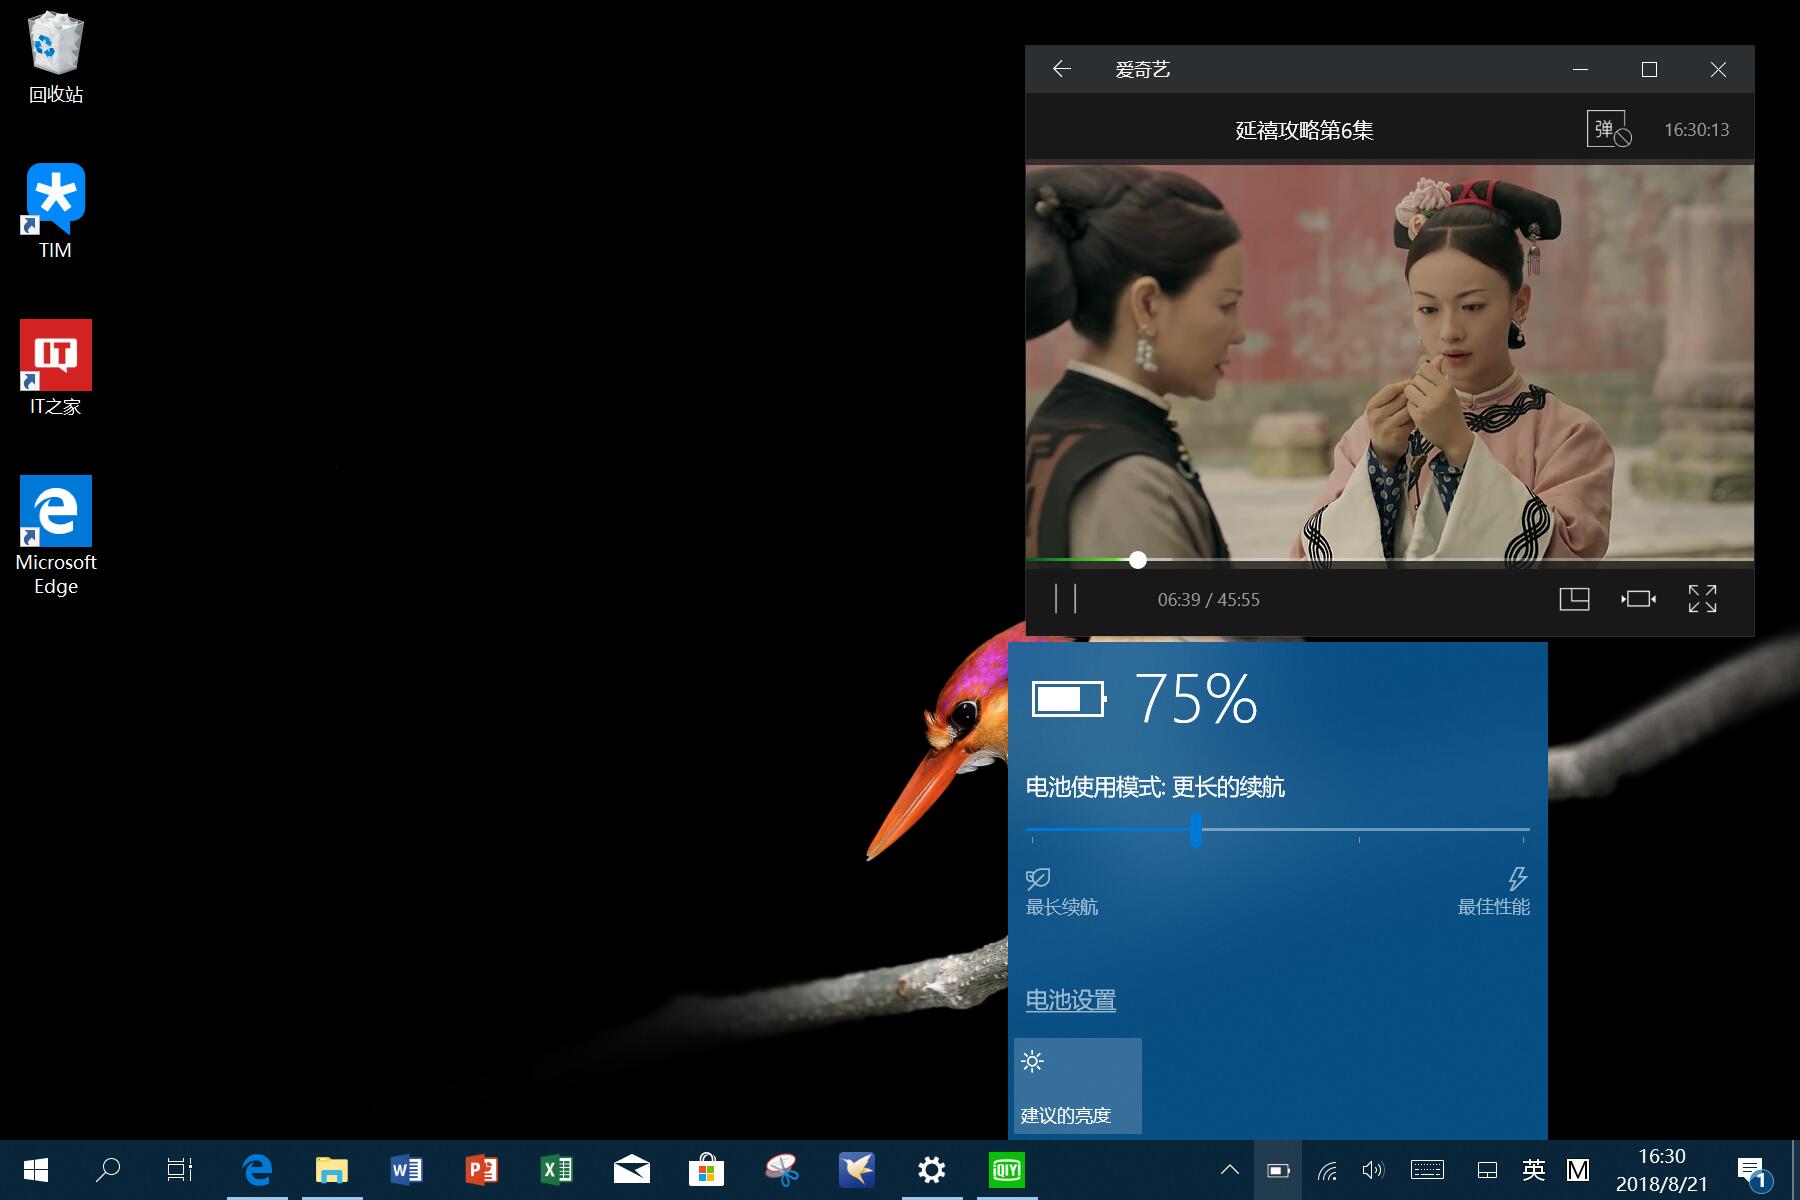Click the show desktop strip on taskbar
Viewport: 1800px width, 1200px height.
[x=1796, y=1170]
